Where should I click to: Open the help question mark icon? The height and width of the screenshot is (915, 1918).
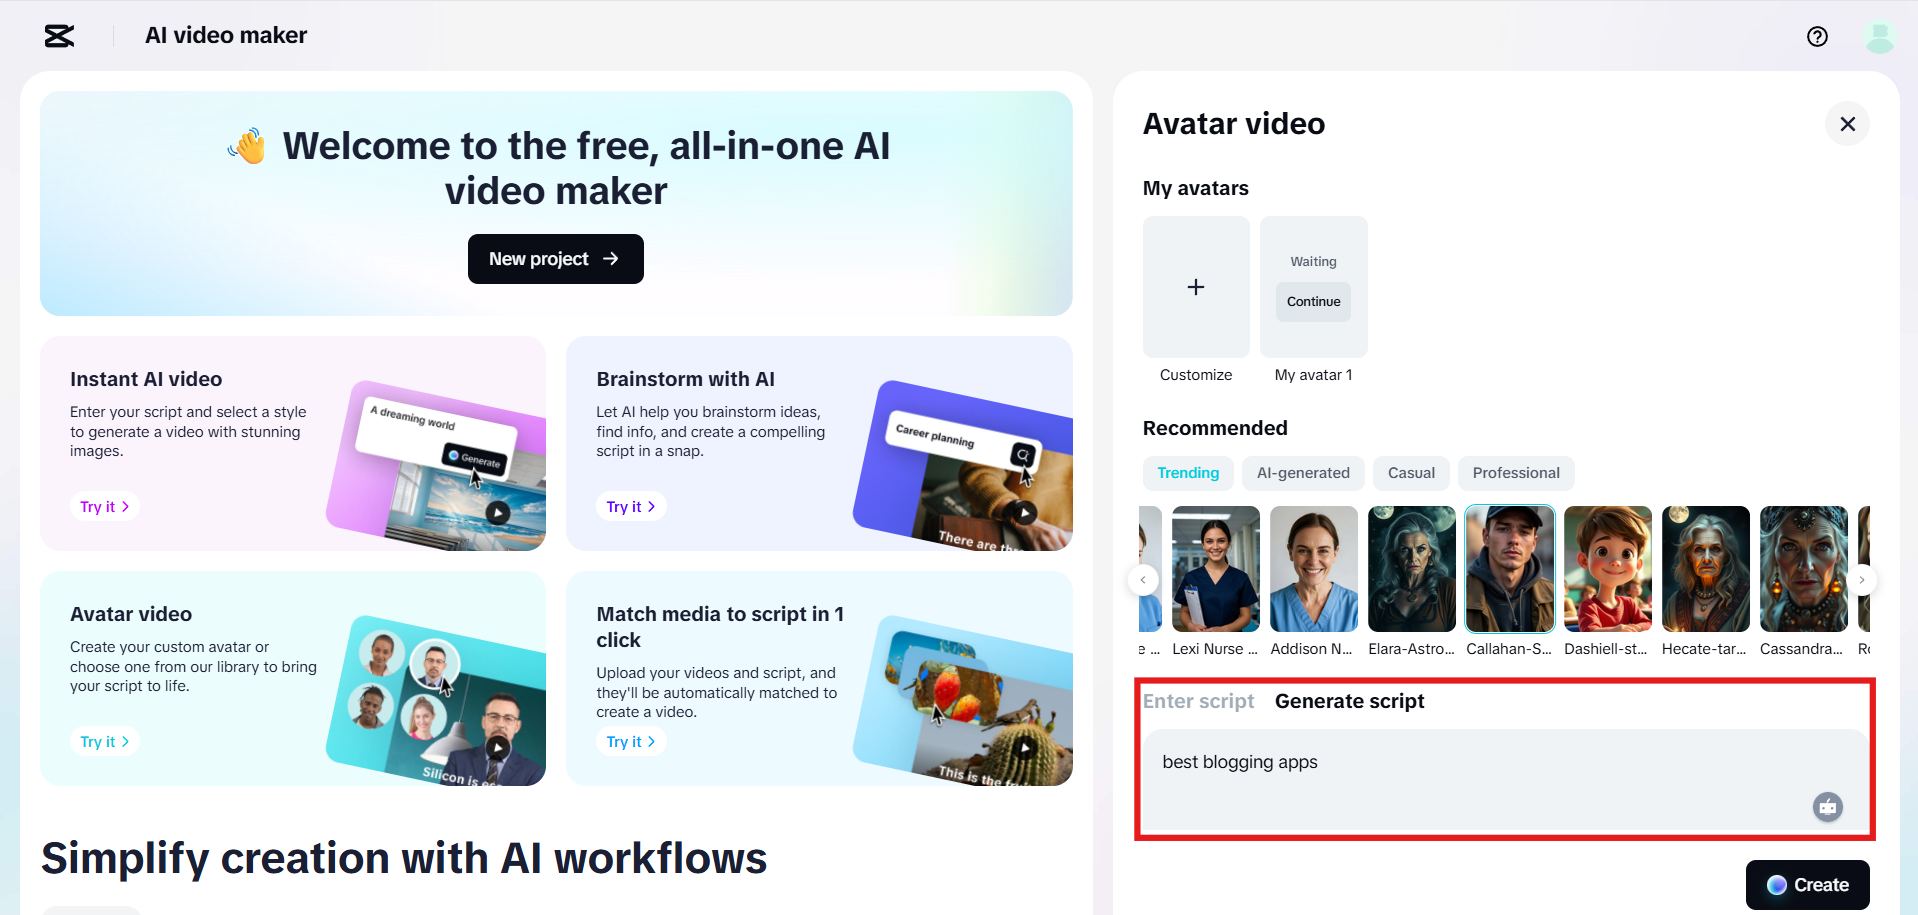(1817, 37)
